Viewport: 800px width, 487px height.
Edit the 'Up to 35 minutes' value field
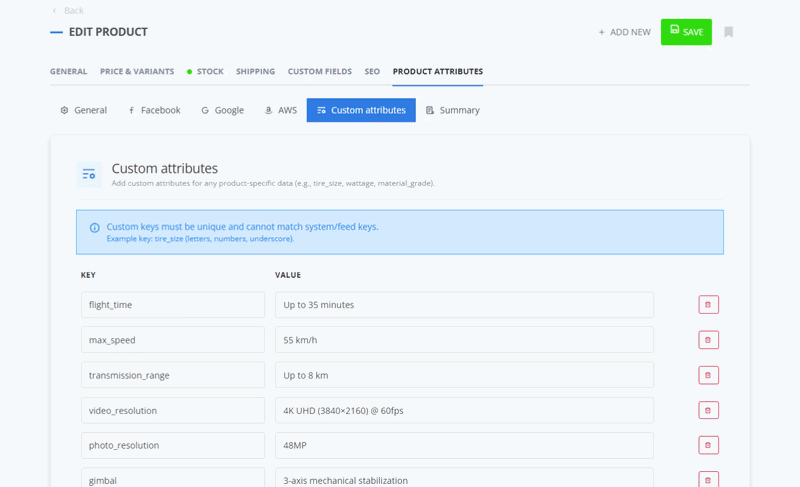point(464,305)
